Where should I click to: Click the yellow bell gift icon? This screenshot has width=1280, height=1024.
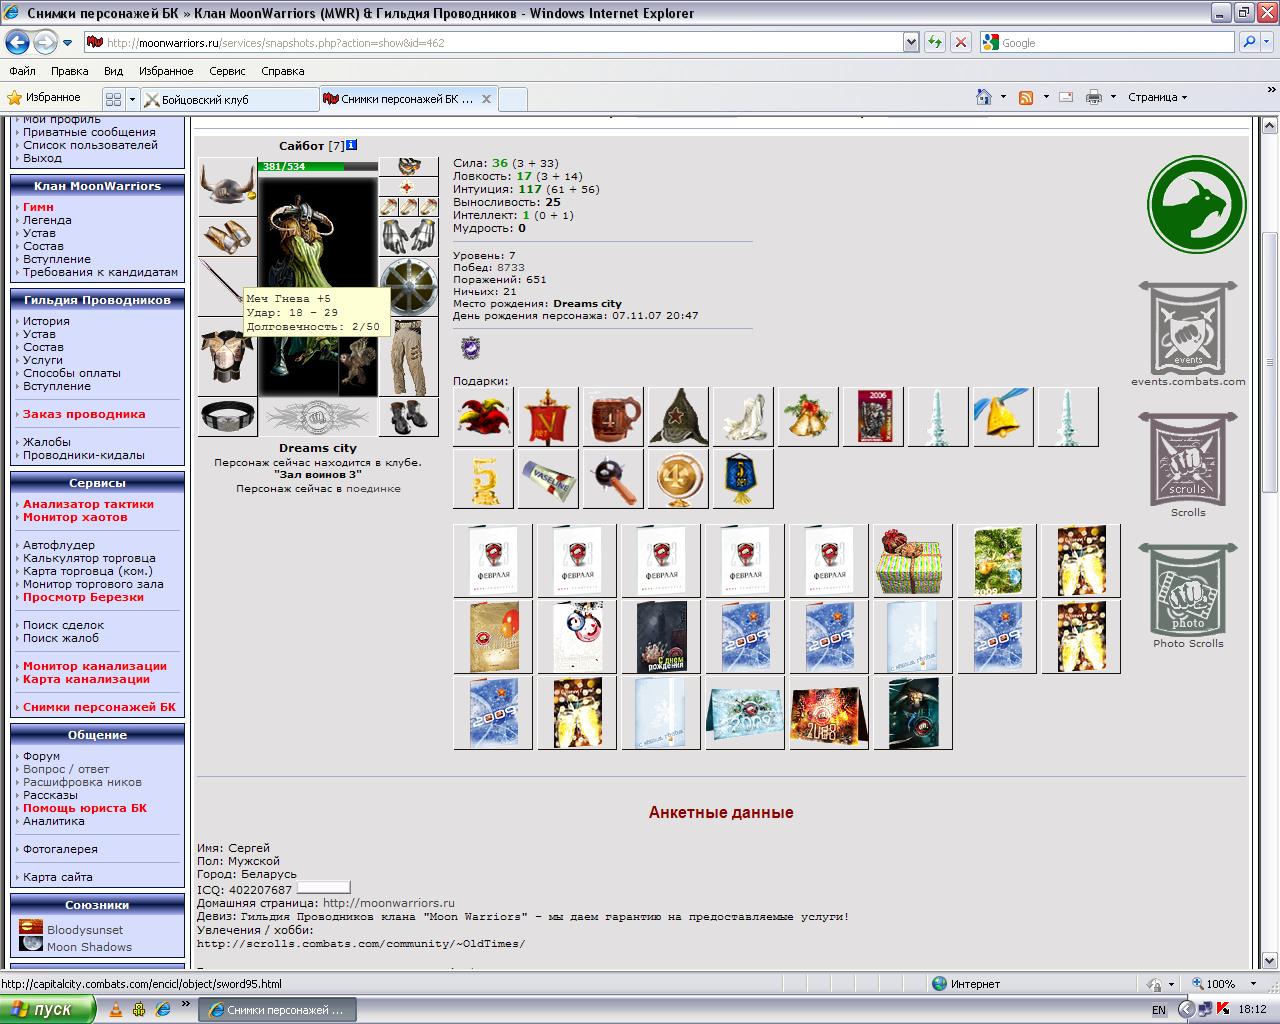1003,416
